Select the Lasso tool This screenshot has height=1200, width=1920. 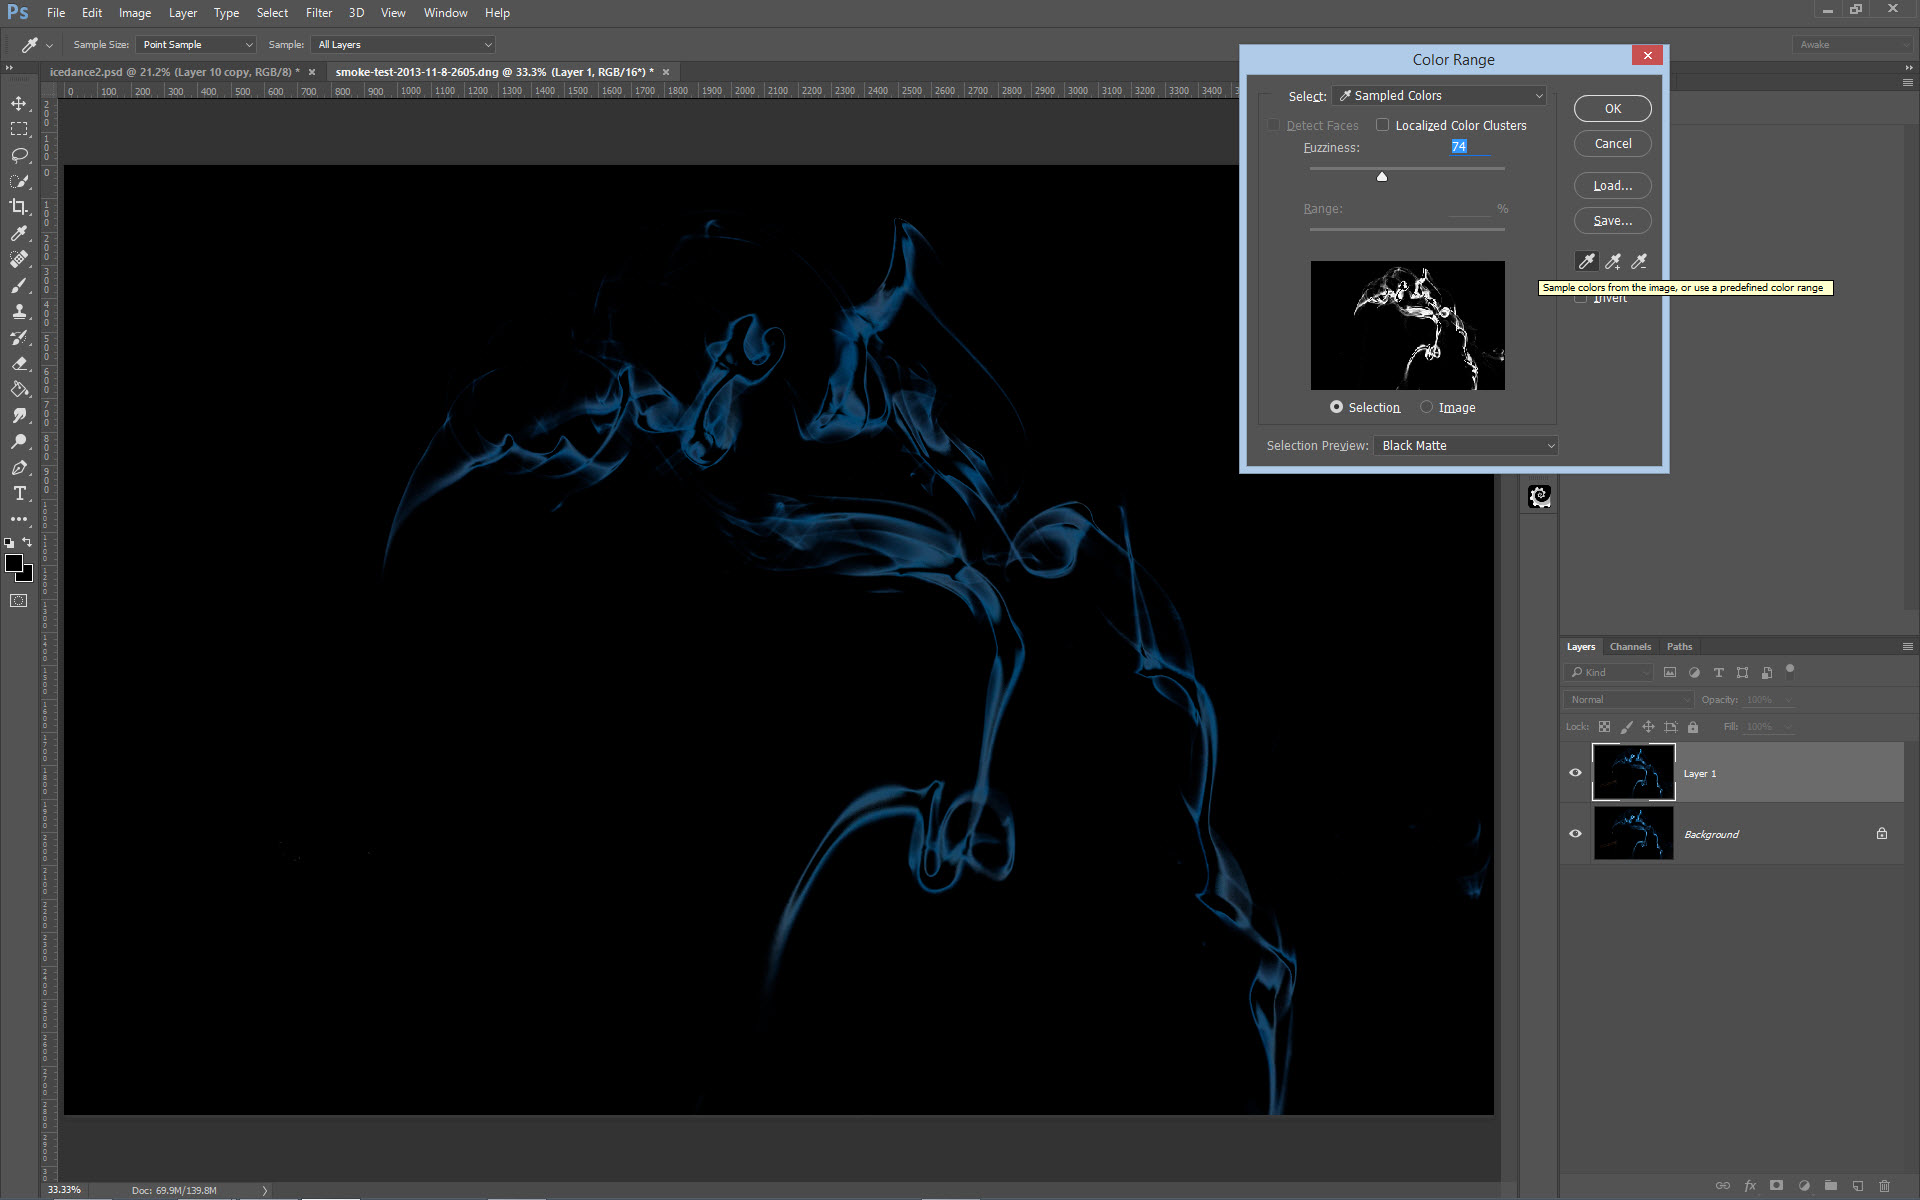point(19,155)
